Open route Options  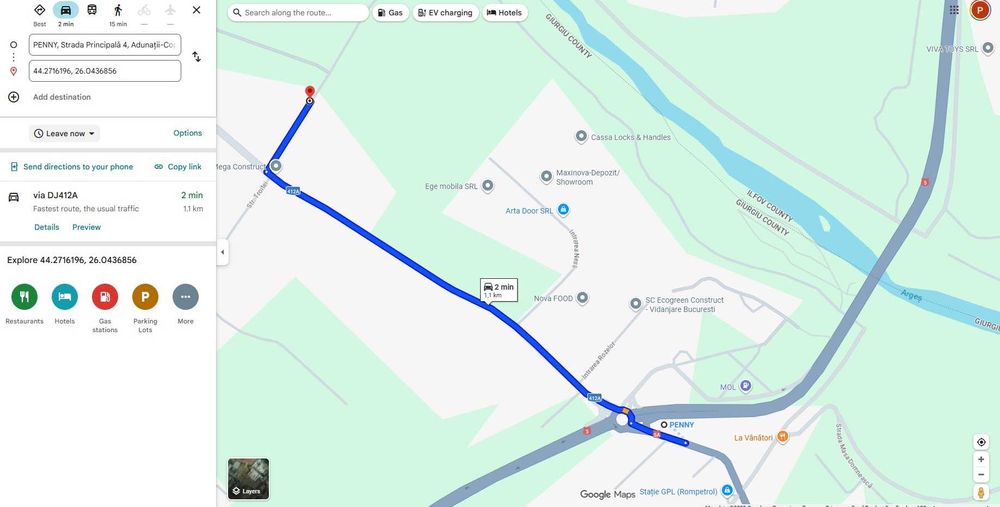click(x=188, y=133)
